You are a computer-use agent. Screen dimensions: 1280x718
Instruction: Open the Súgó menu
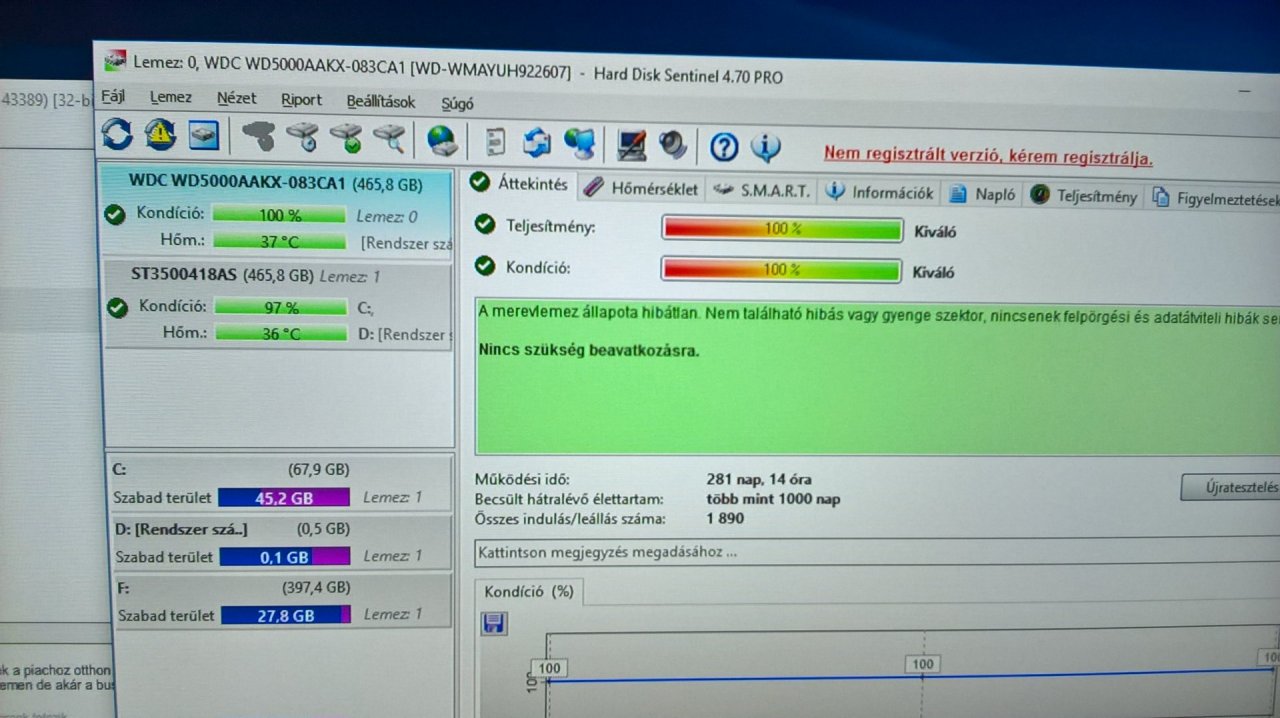457,103
